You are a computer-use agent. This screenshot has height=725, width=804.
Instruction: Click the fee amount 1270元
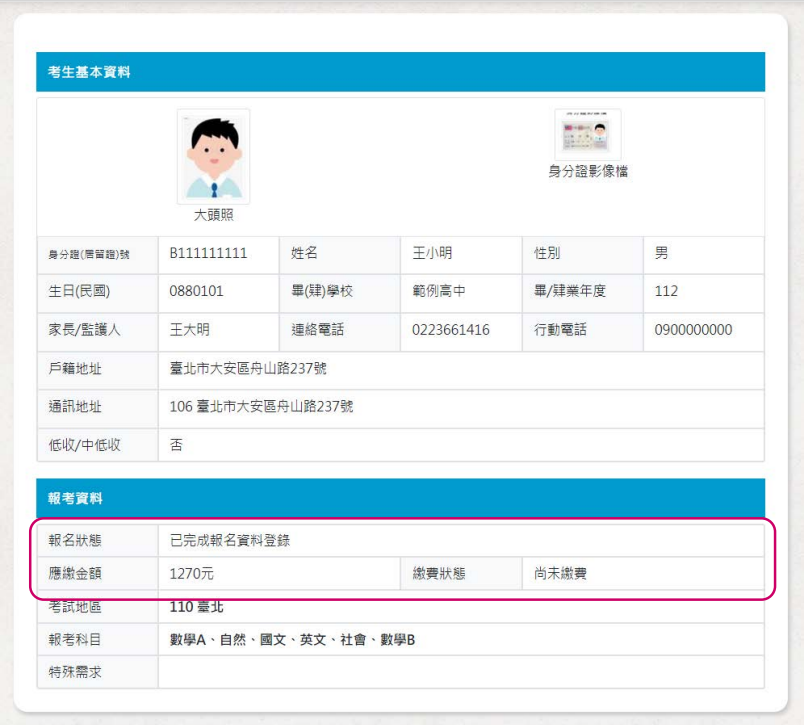192,574
